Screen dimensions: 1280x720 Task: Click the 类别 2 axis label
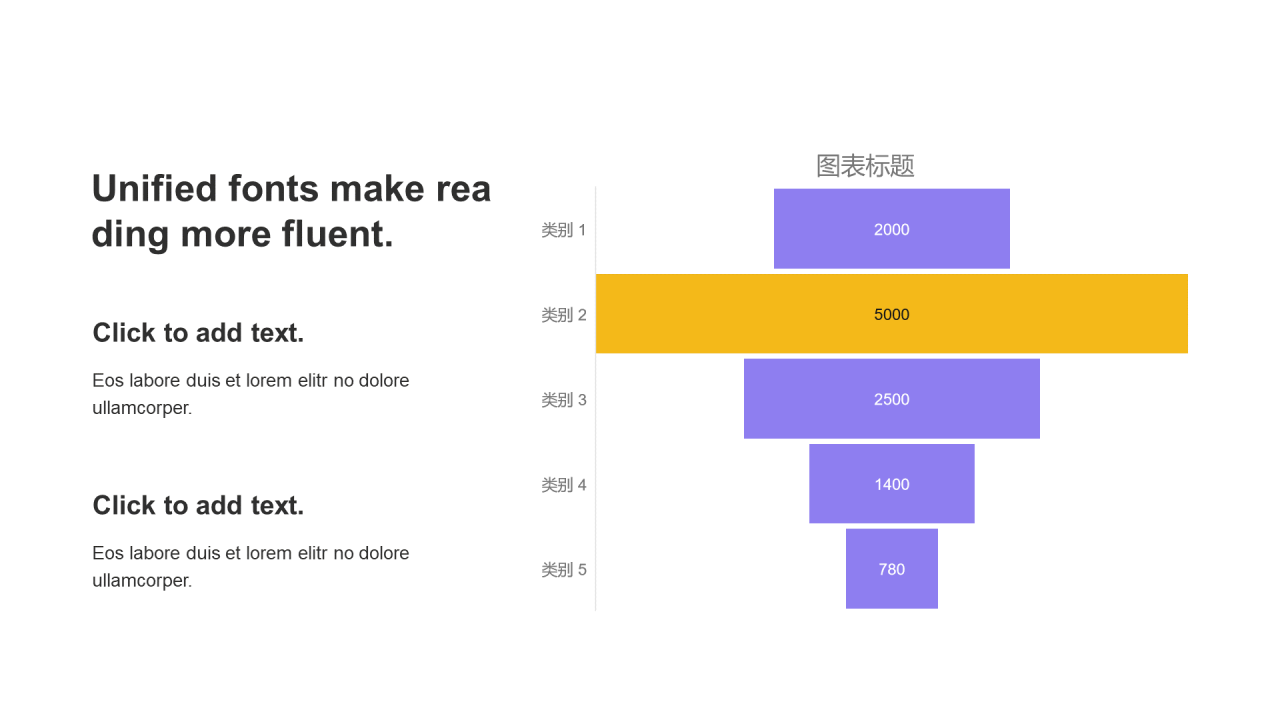(x=564, y=315)
